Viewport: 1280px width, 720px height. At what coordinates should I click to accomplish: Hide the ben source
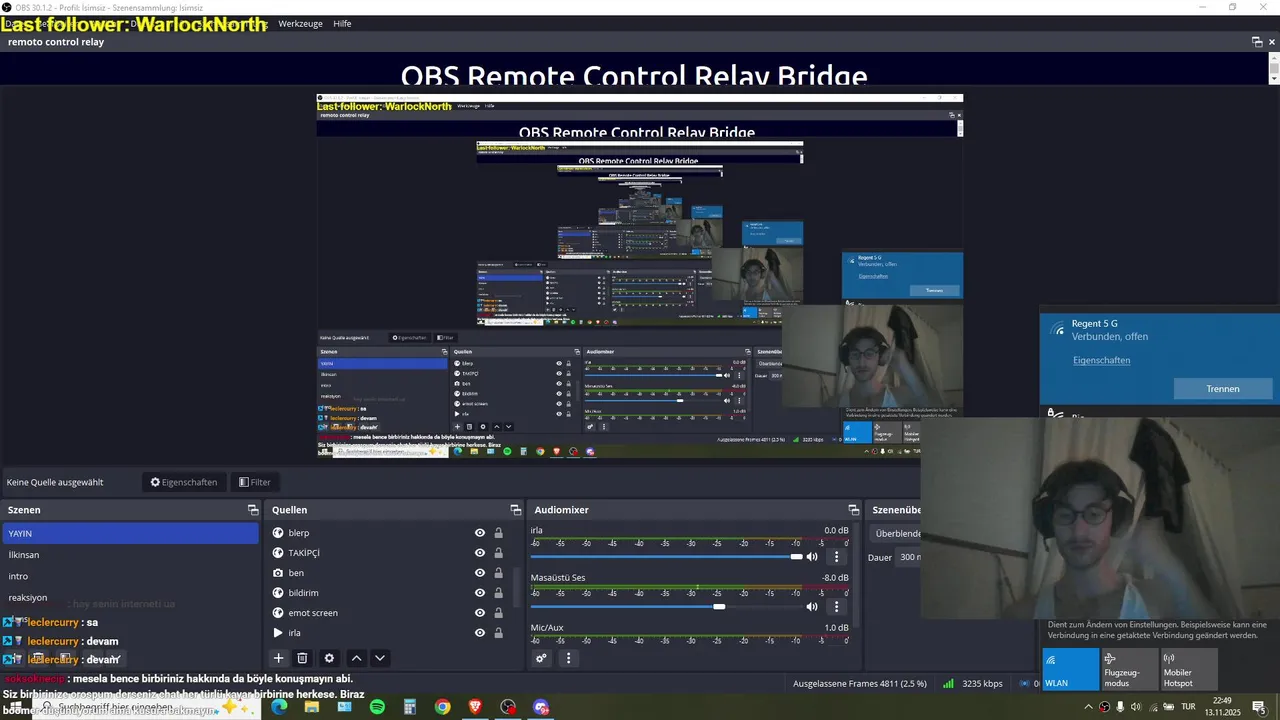pos(480,573)
